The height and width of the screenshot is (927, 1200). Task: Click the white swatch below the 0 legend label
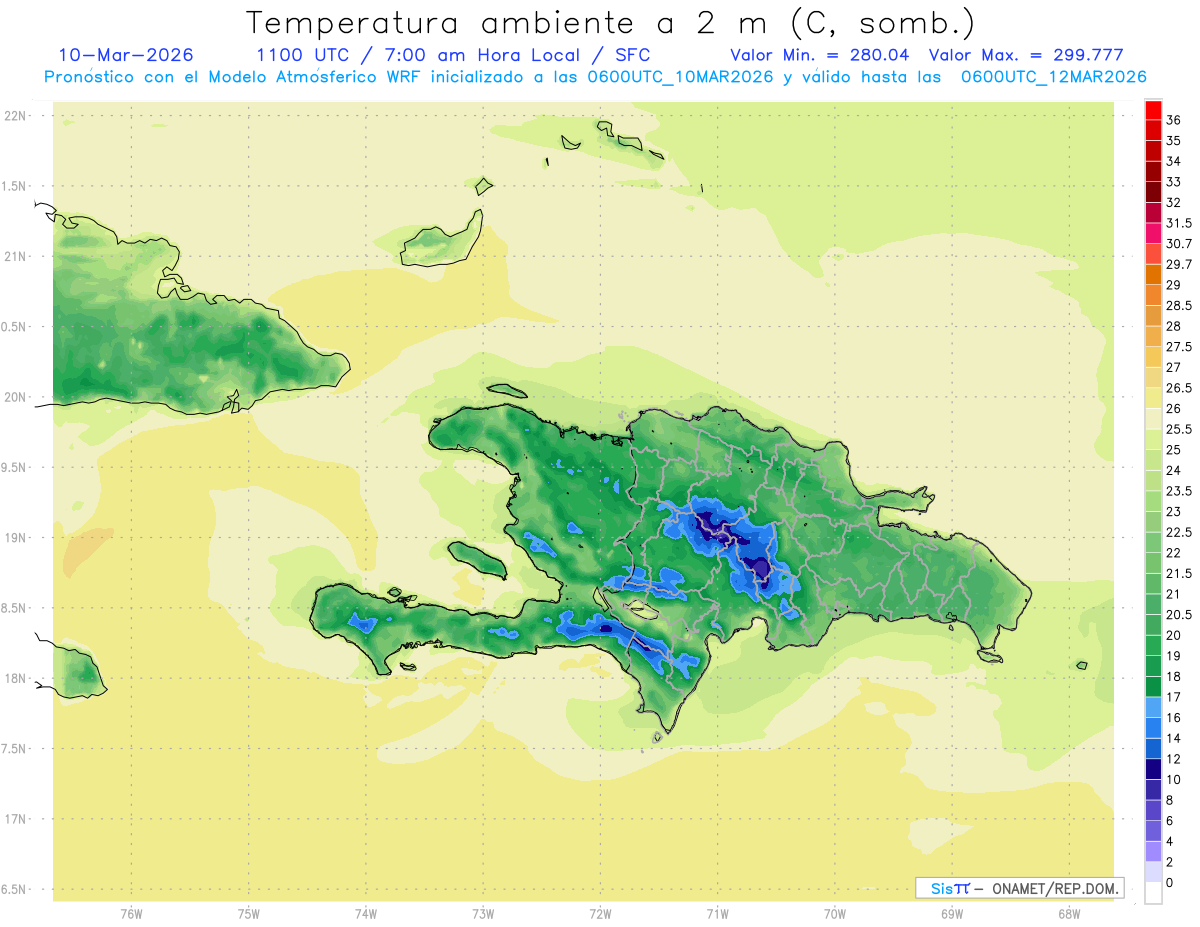click(x=1153, y=893)
